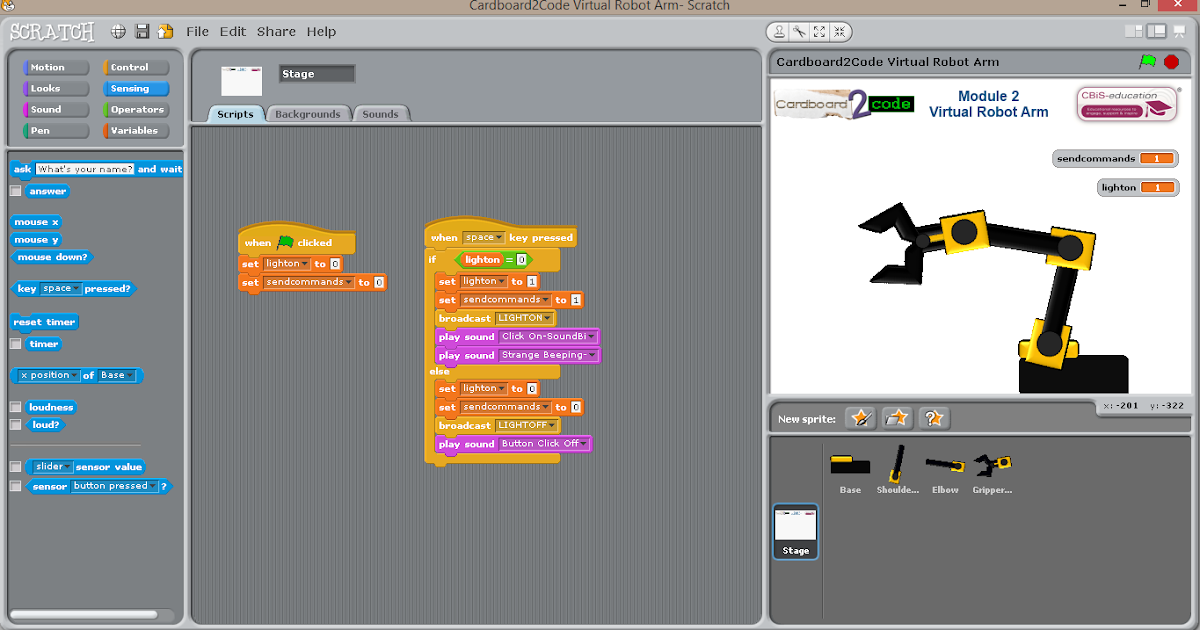Switch to the Sounds tab
This screenshot has width=1200, height=630.
click(380, 114)
